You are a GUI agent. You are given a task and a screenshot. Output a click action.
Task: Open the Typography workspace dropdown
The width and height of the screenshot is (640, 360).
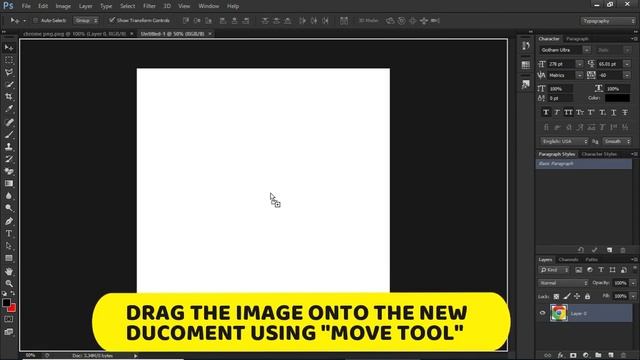[608, 21]
